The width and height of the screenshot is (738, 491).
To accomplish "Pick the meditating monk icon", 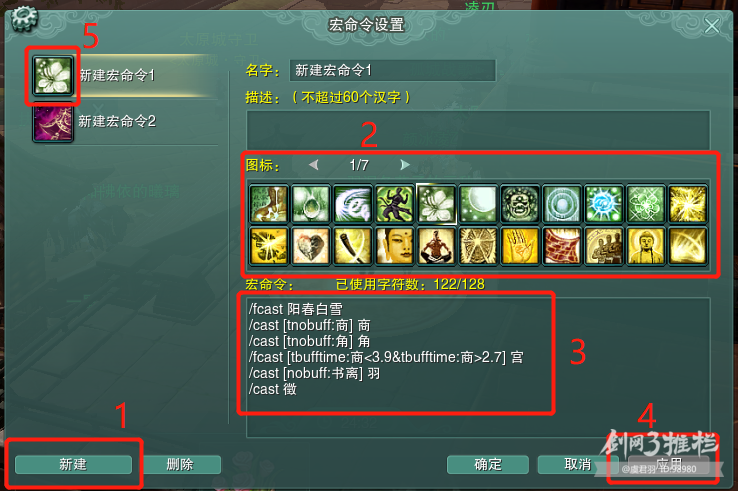I will point(436,245).
